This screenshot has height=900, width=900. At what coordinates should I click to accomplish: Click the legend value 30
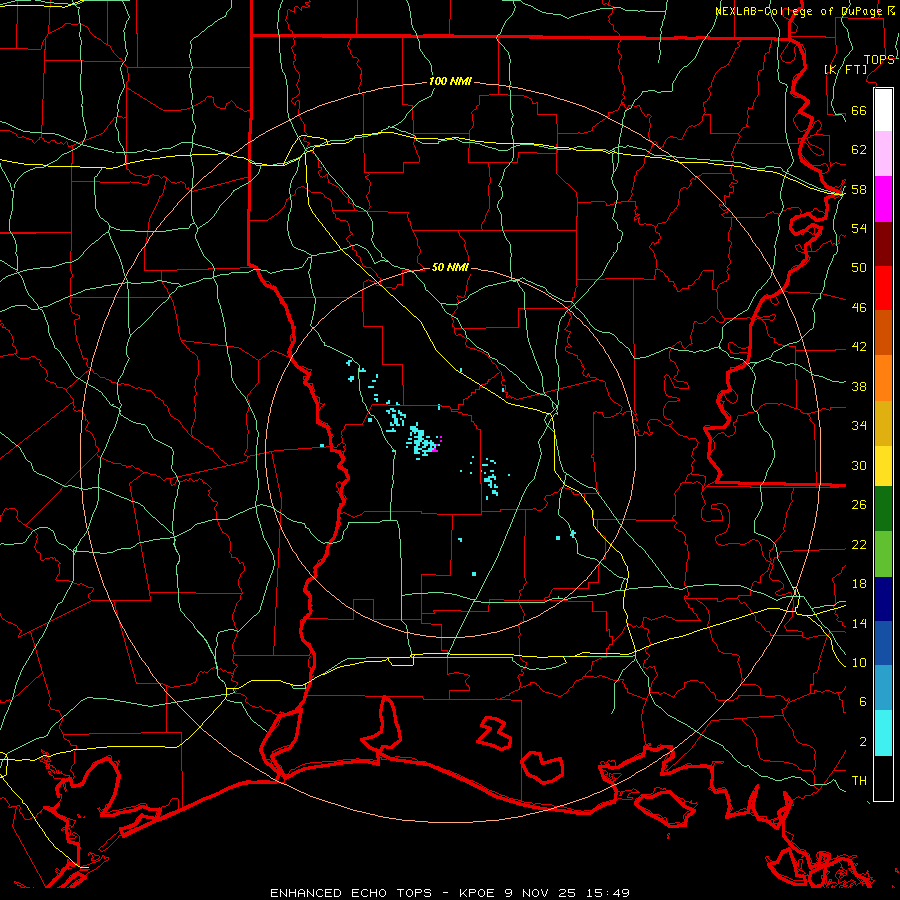point(859,465)
